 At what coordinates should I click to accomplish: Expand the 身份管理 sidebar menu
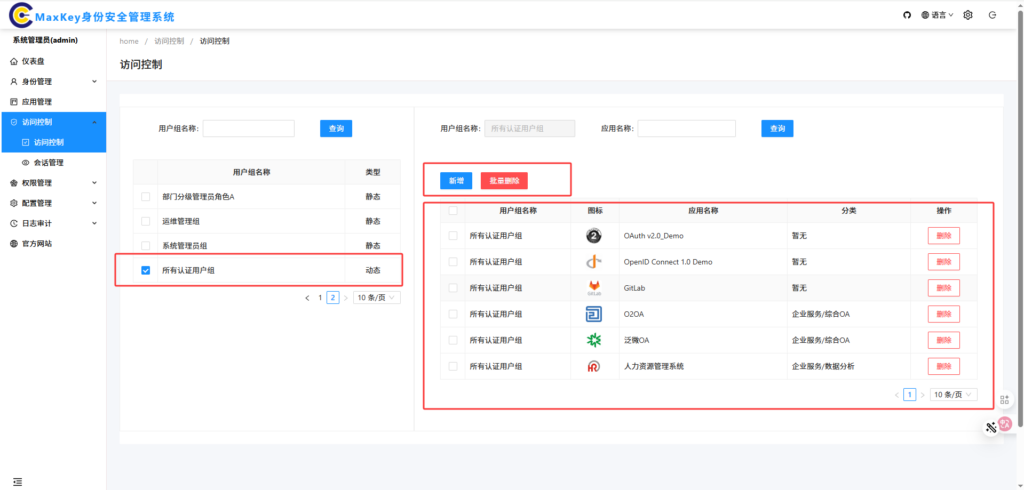pos(52,81)
